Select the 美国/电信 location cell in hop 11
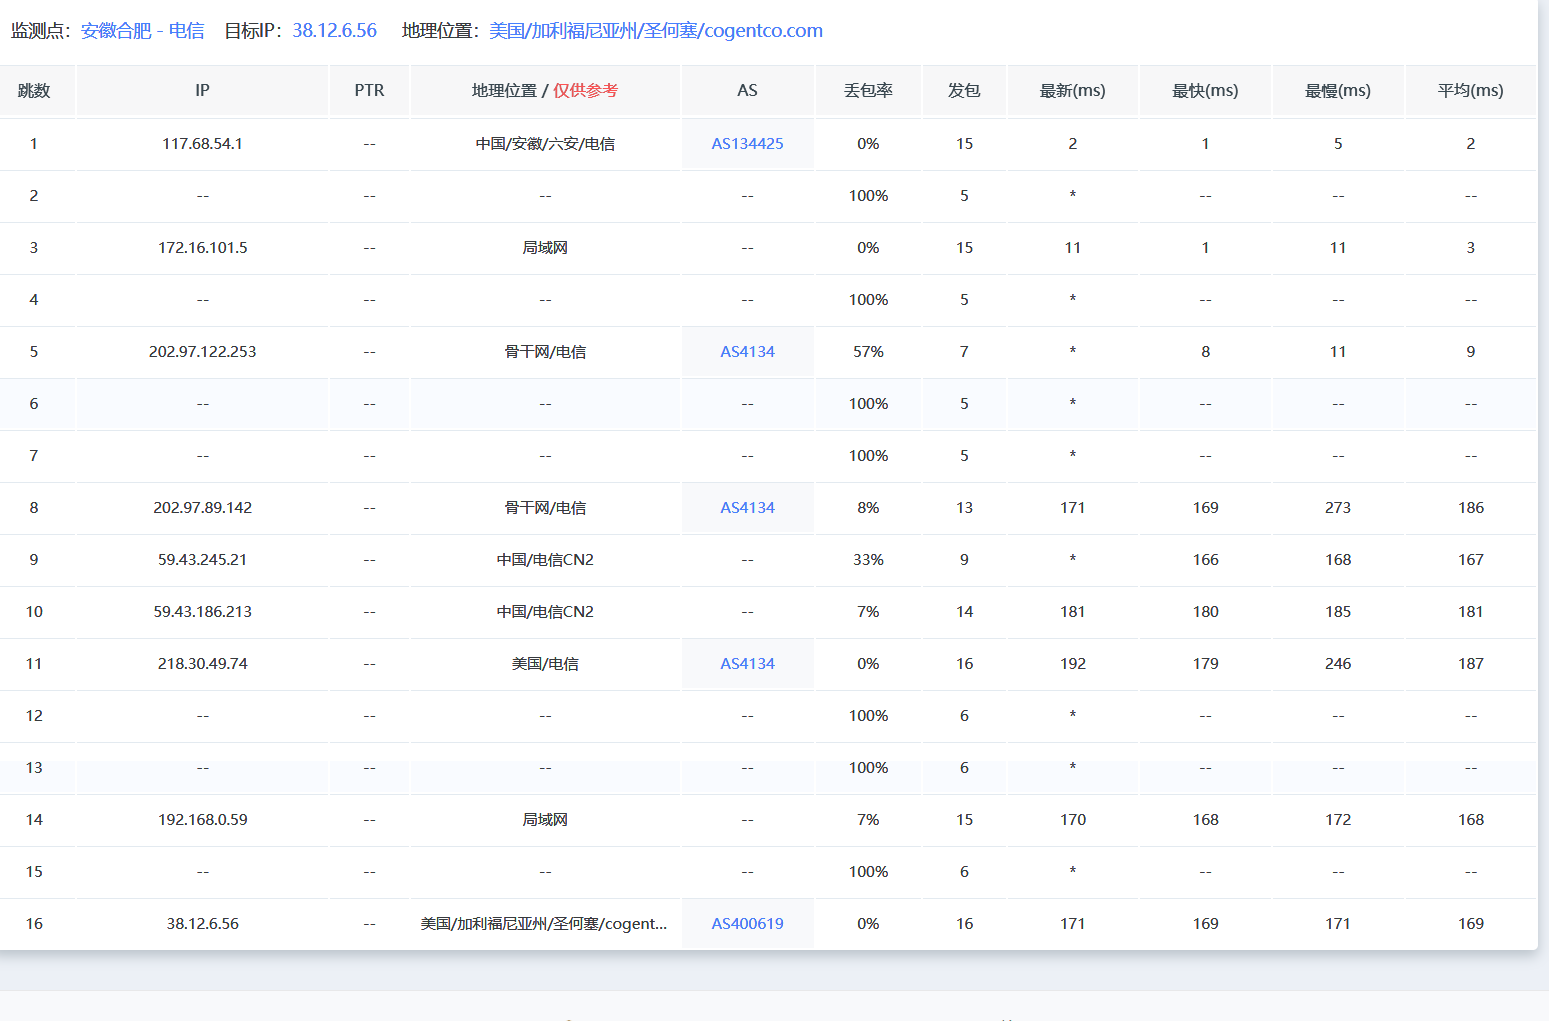Screen dimensions: 1549x1021 click(x=545, y=664)
